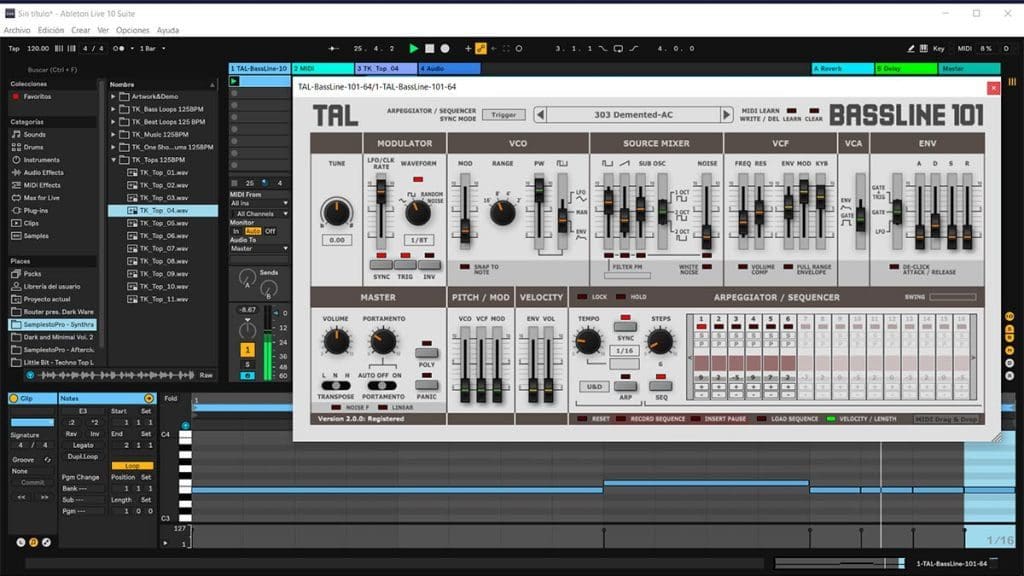The width and height of the screenshot is (1024, 576).
Task: Expand the TK_Music 125BPM folder
Action: (x=114, y=135)
